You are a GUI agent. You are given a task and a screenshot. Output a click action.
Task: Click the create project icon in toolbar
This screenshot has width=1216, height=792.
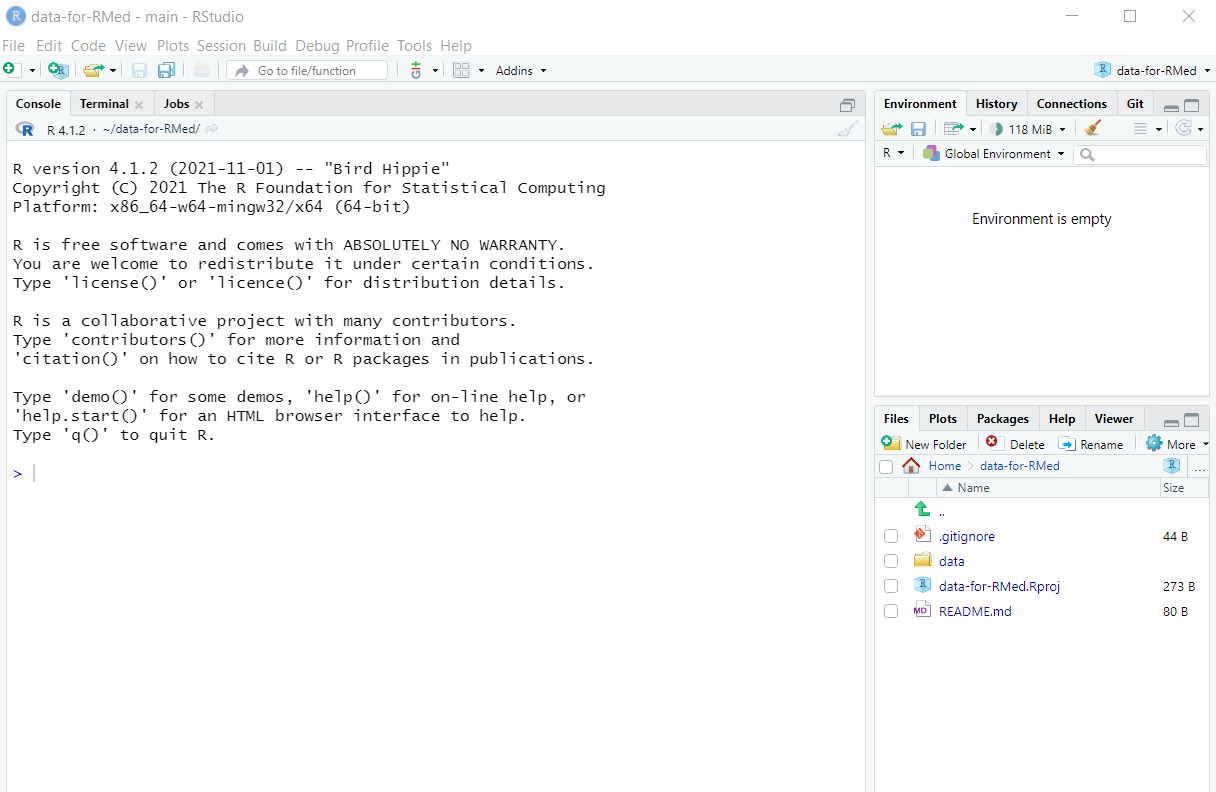tap(58, 70)
